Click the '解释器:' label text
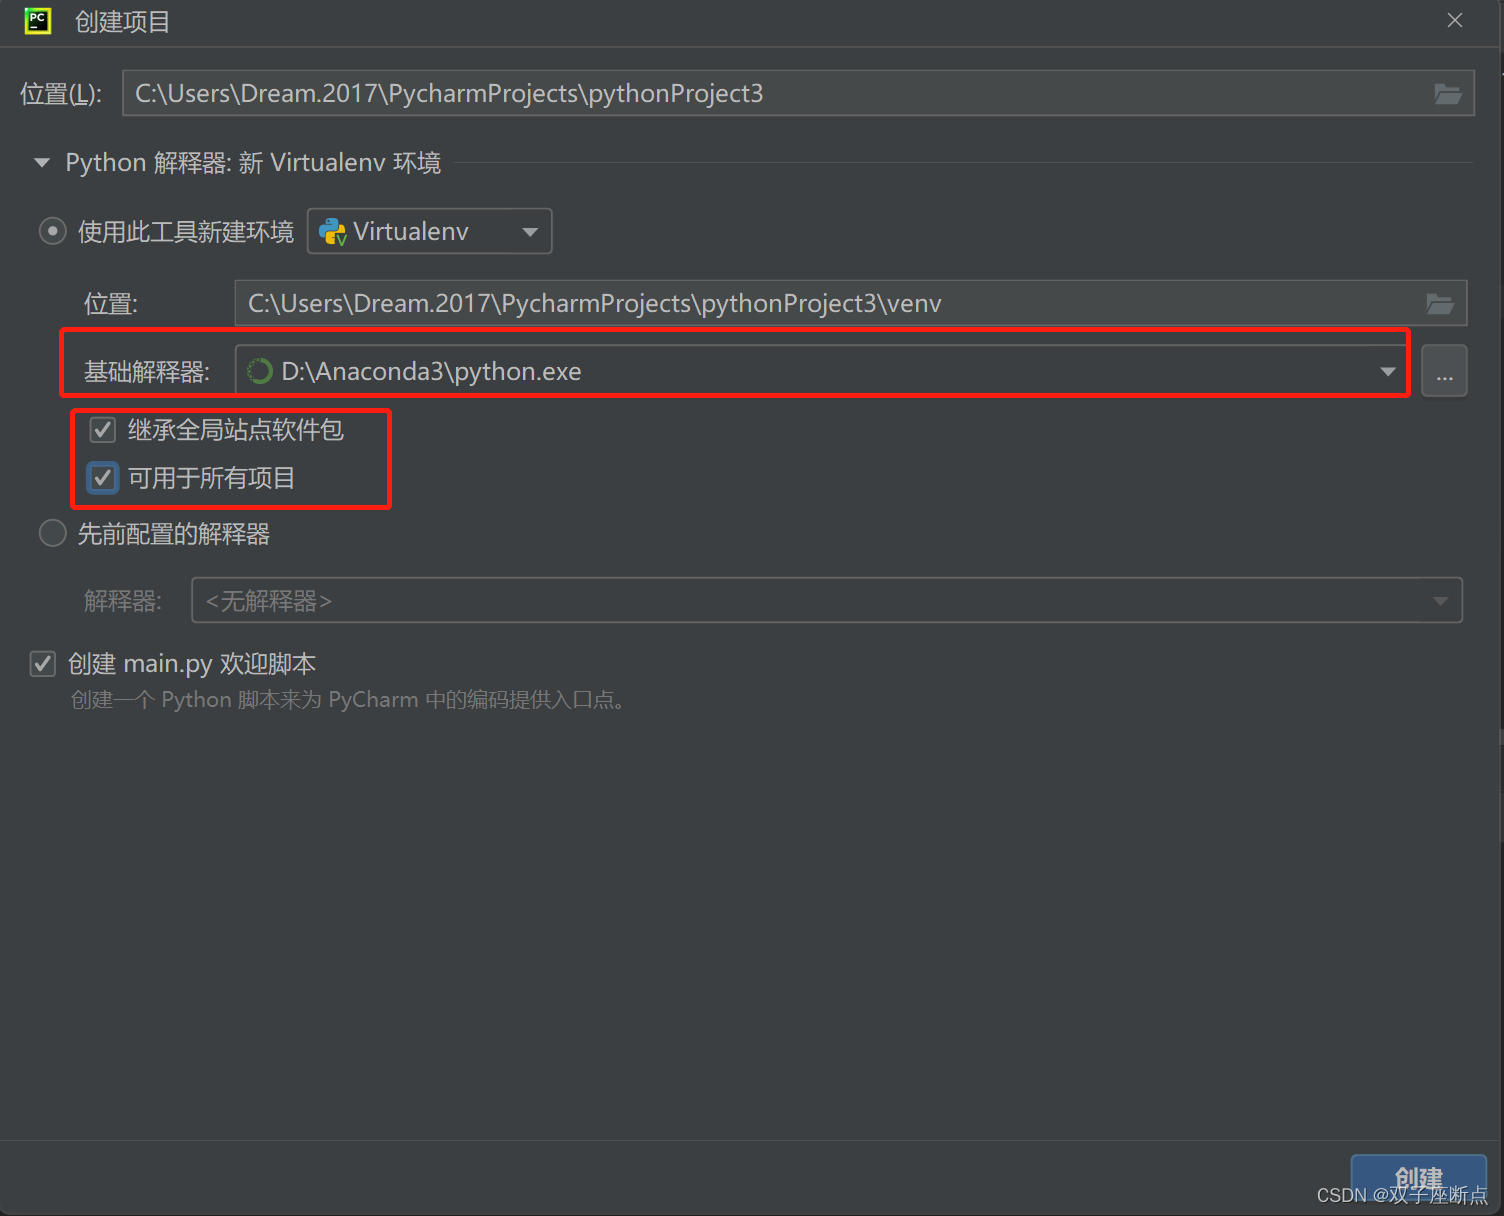The width and height of the screenshot is (1504, 1216). (x=123, y=601)
